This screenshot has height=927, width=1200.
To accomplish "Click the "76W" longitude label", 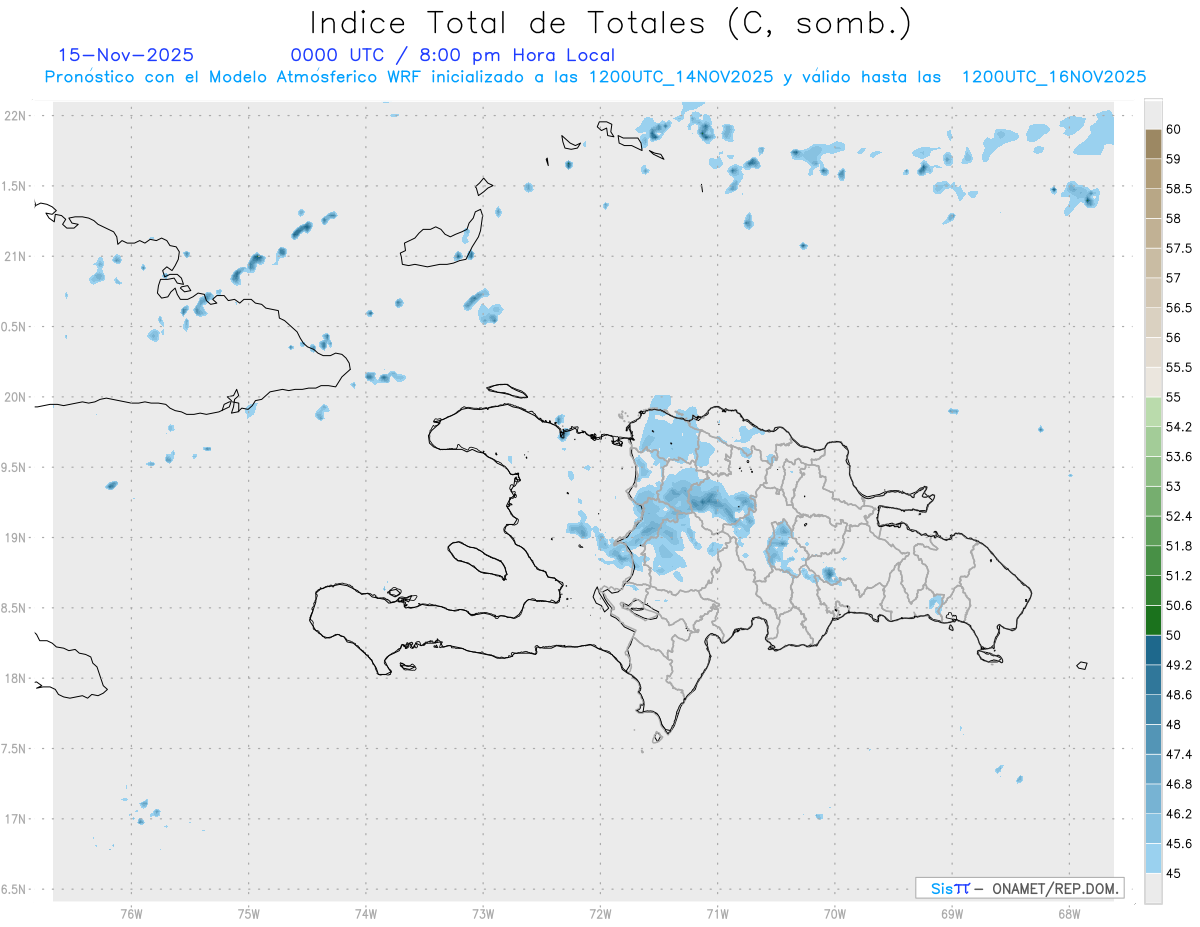I will 131,913.
